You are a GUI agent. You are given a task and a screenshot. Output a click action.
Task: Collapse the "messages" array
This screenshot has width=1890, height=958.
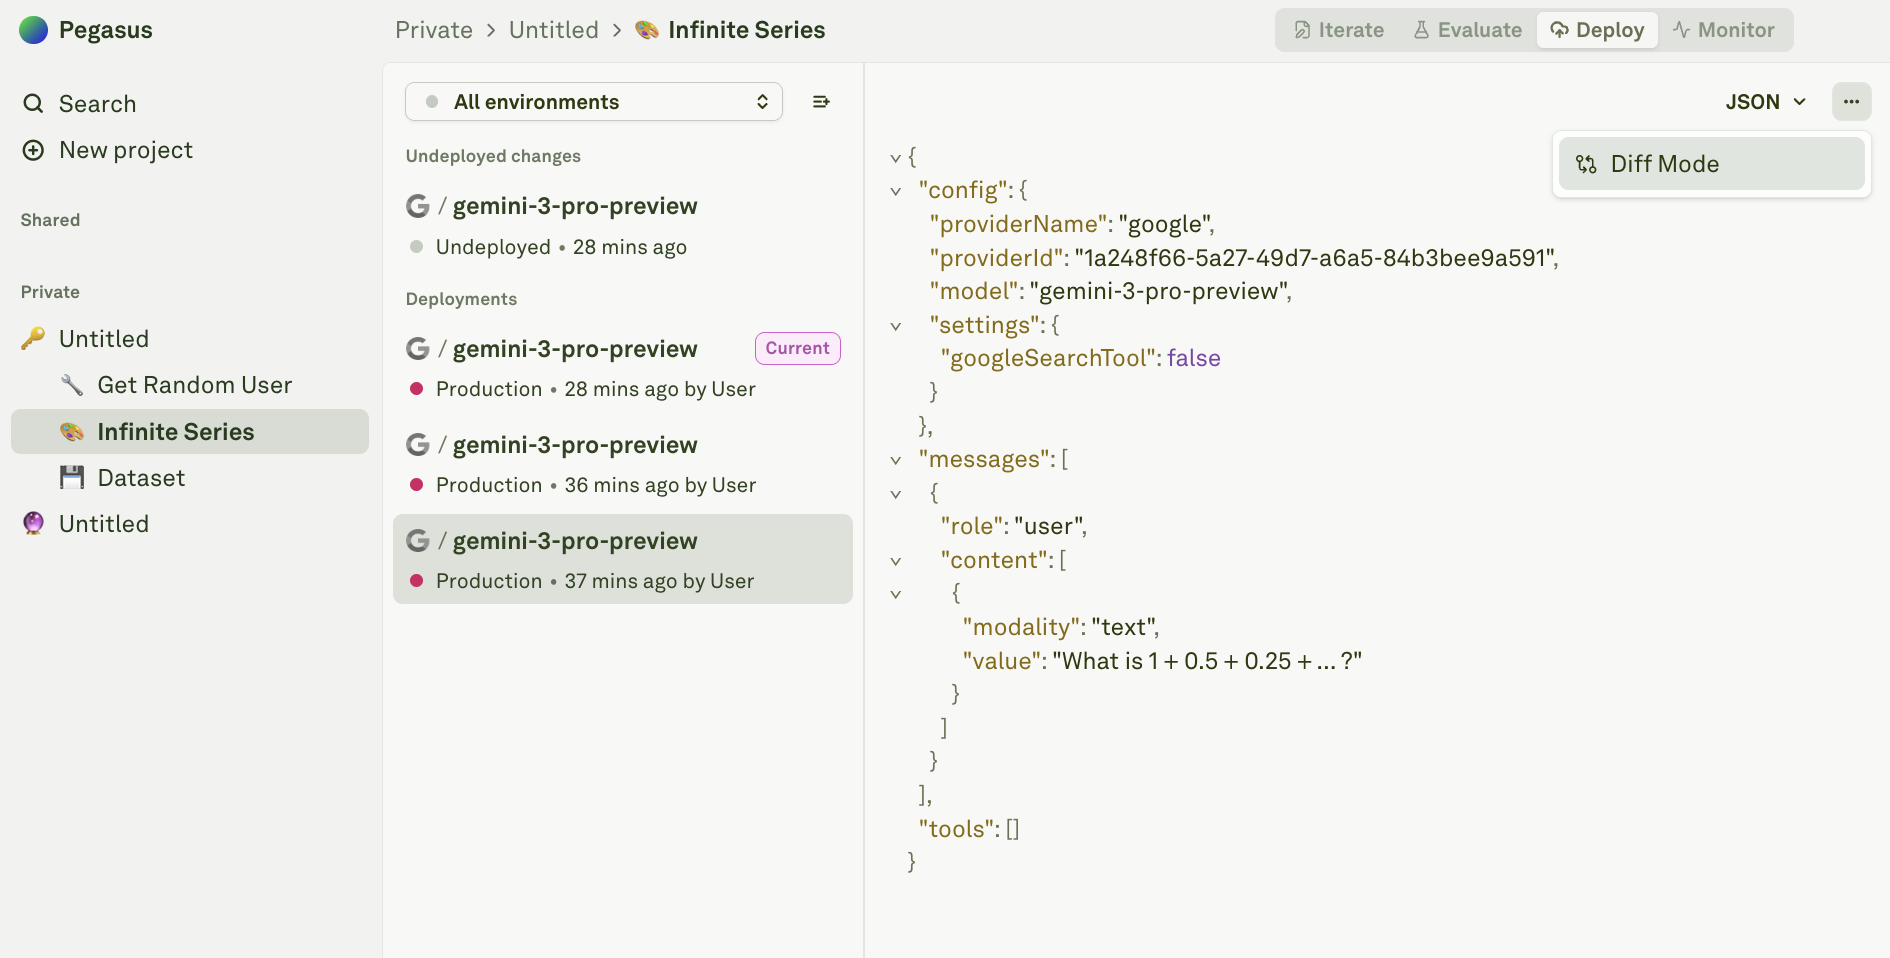click(x=896, y=460)
